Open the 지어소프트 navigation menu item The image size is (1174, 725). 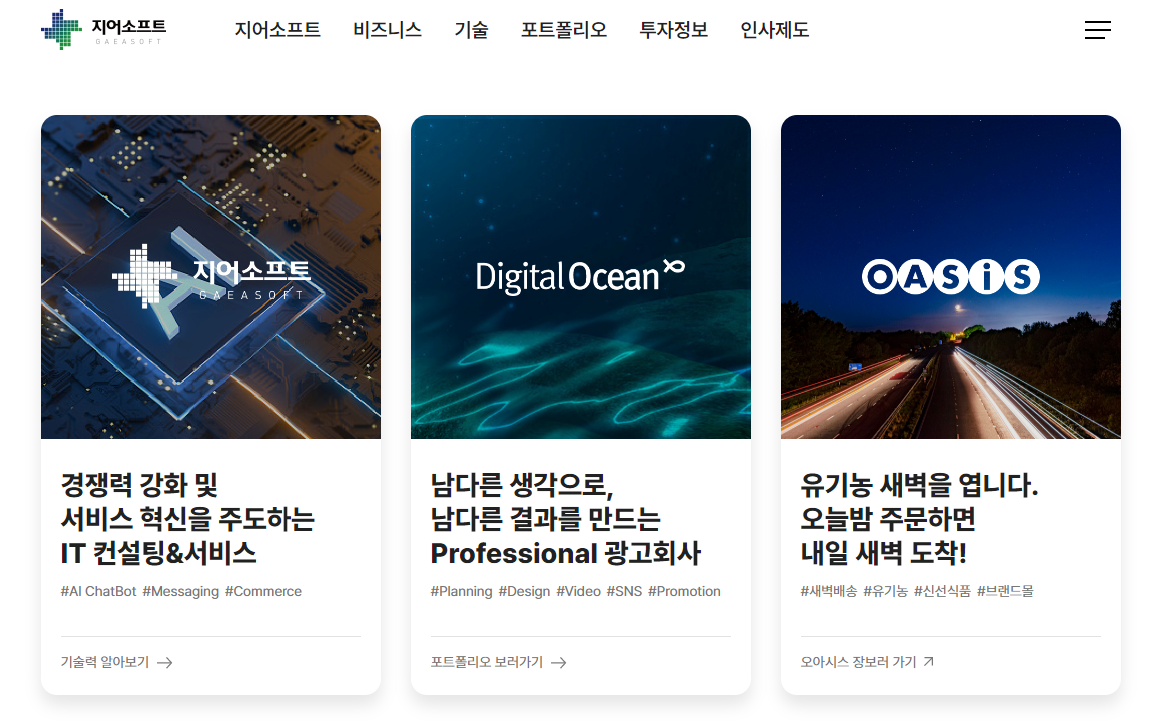278,30
